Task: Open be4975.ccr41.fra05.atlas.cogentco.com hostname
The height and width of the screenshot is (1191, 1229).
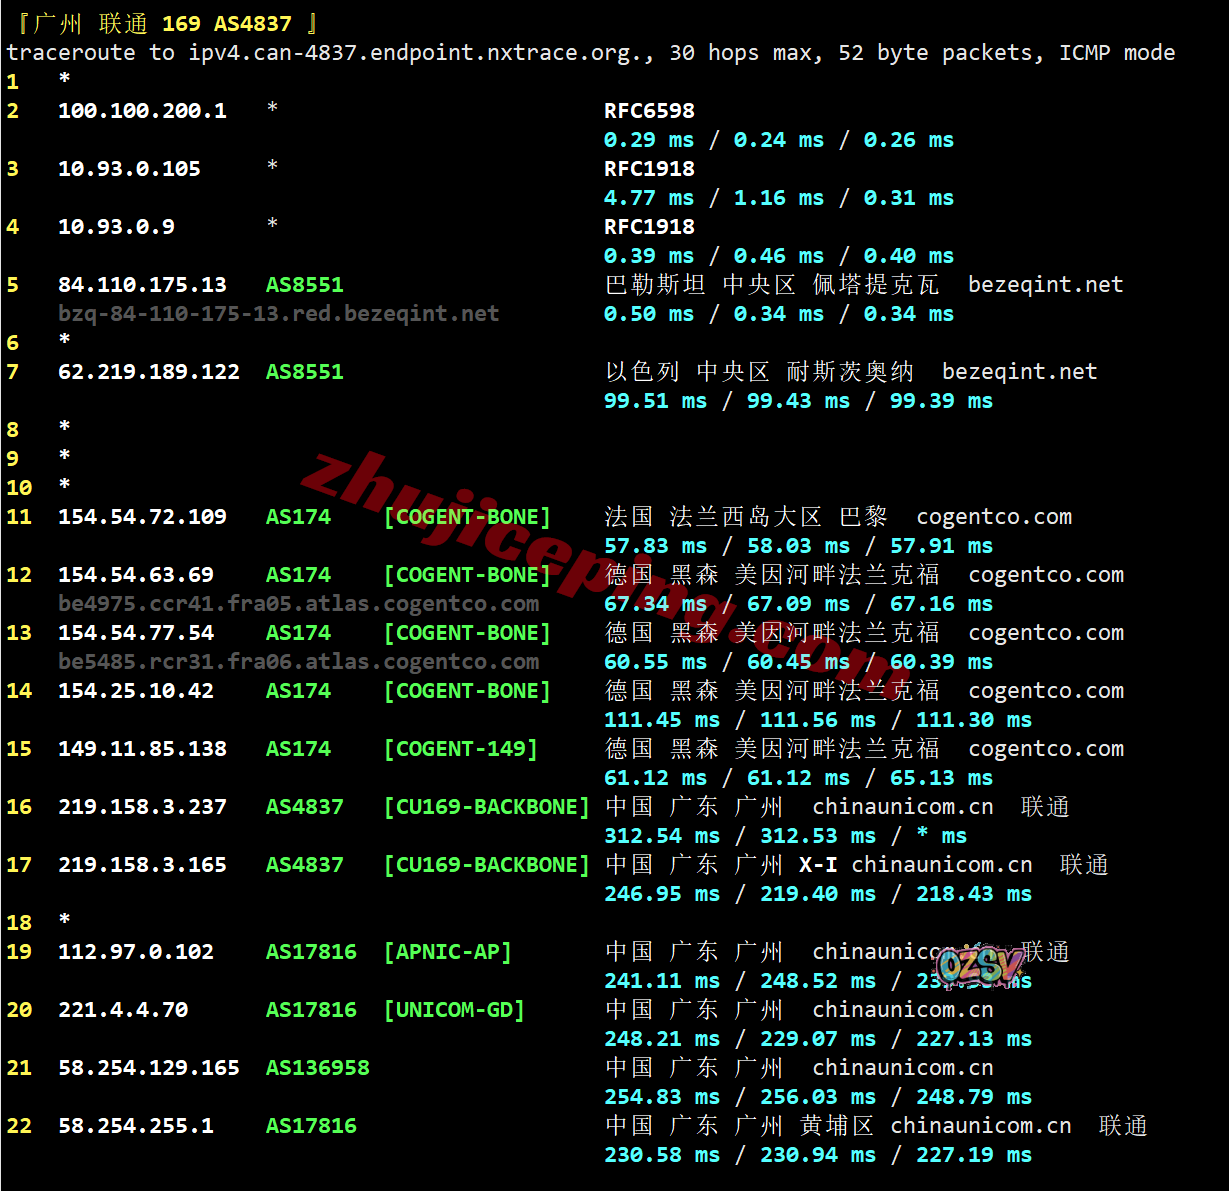Action: point(298,604)
